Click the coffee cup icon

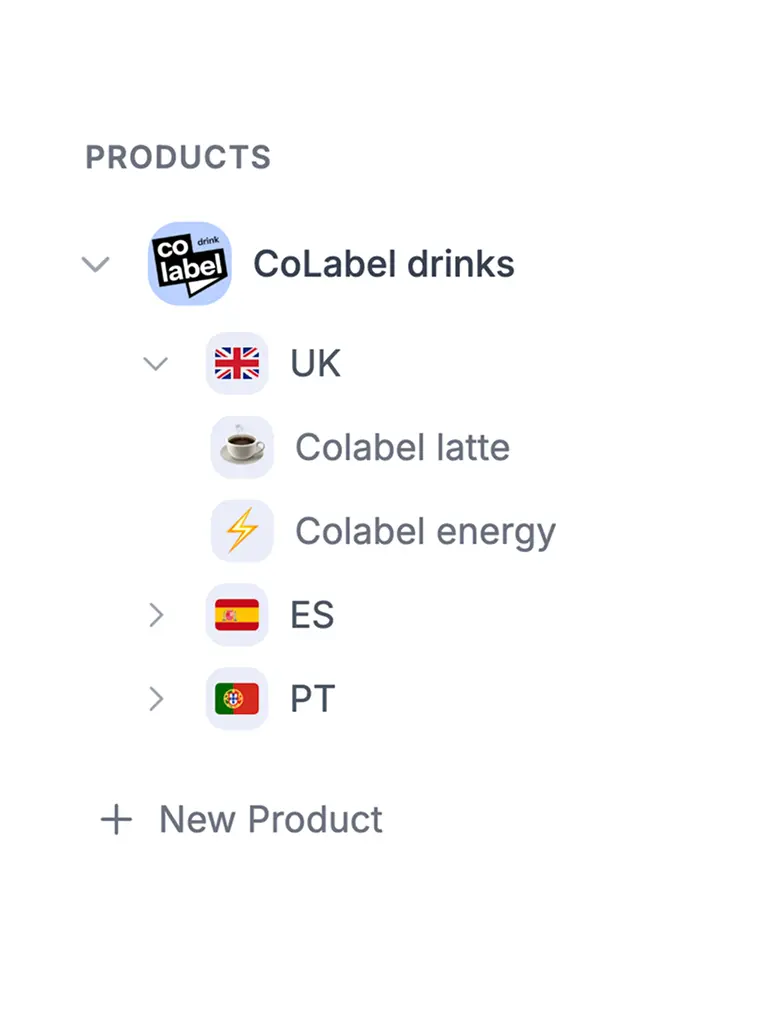pos(242,447)
